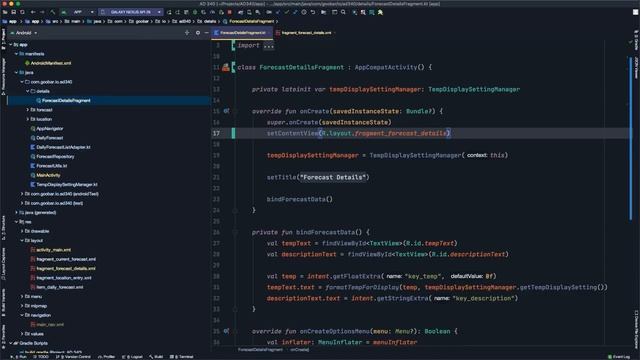Expand the mipmap folder

[x=22, y=306]
